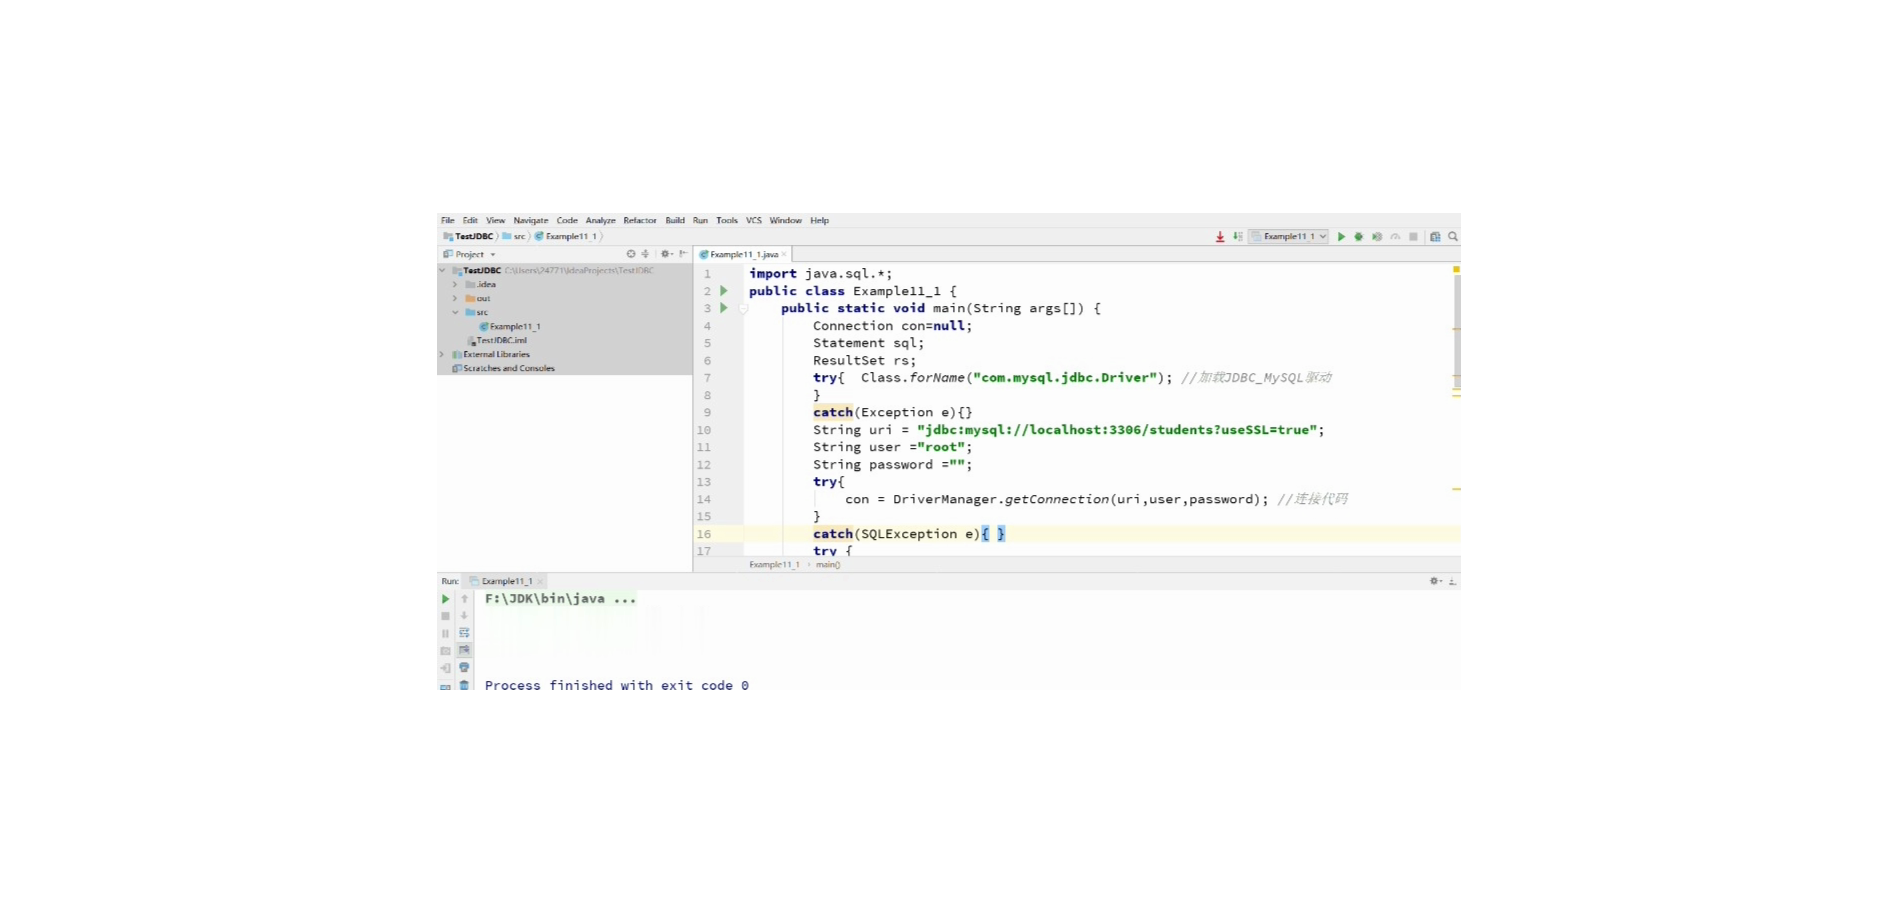Start debugging with the bug icon
This screenshot has width=1898, height=903.
coord(1359,237)
